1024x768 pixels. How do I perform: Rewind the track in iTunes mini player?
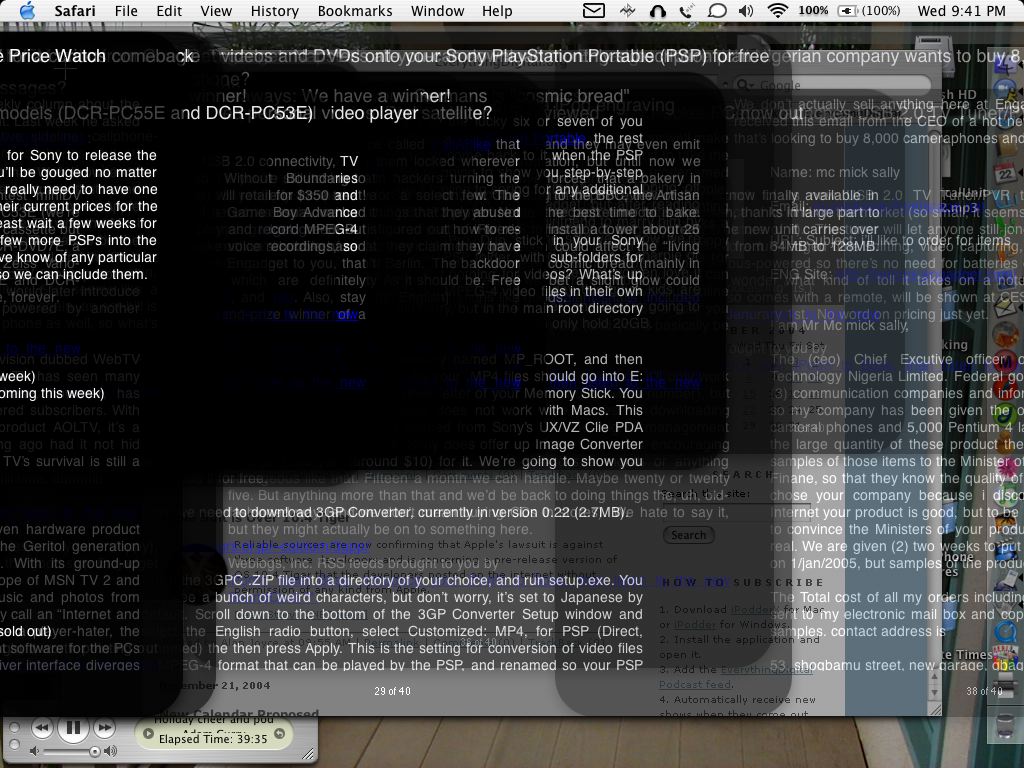[42, 728]
